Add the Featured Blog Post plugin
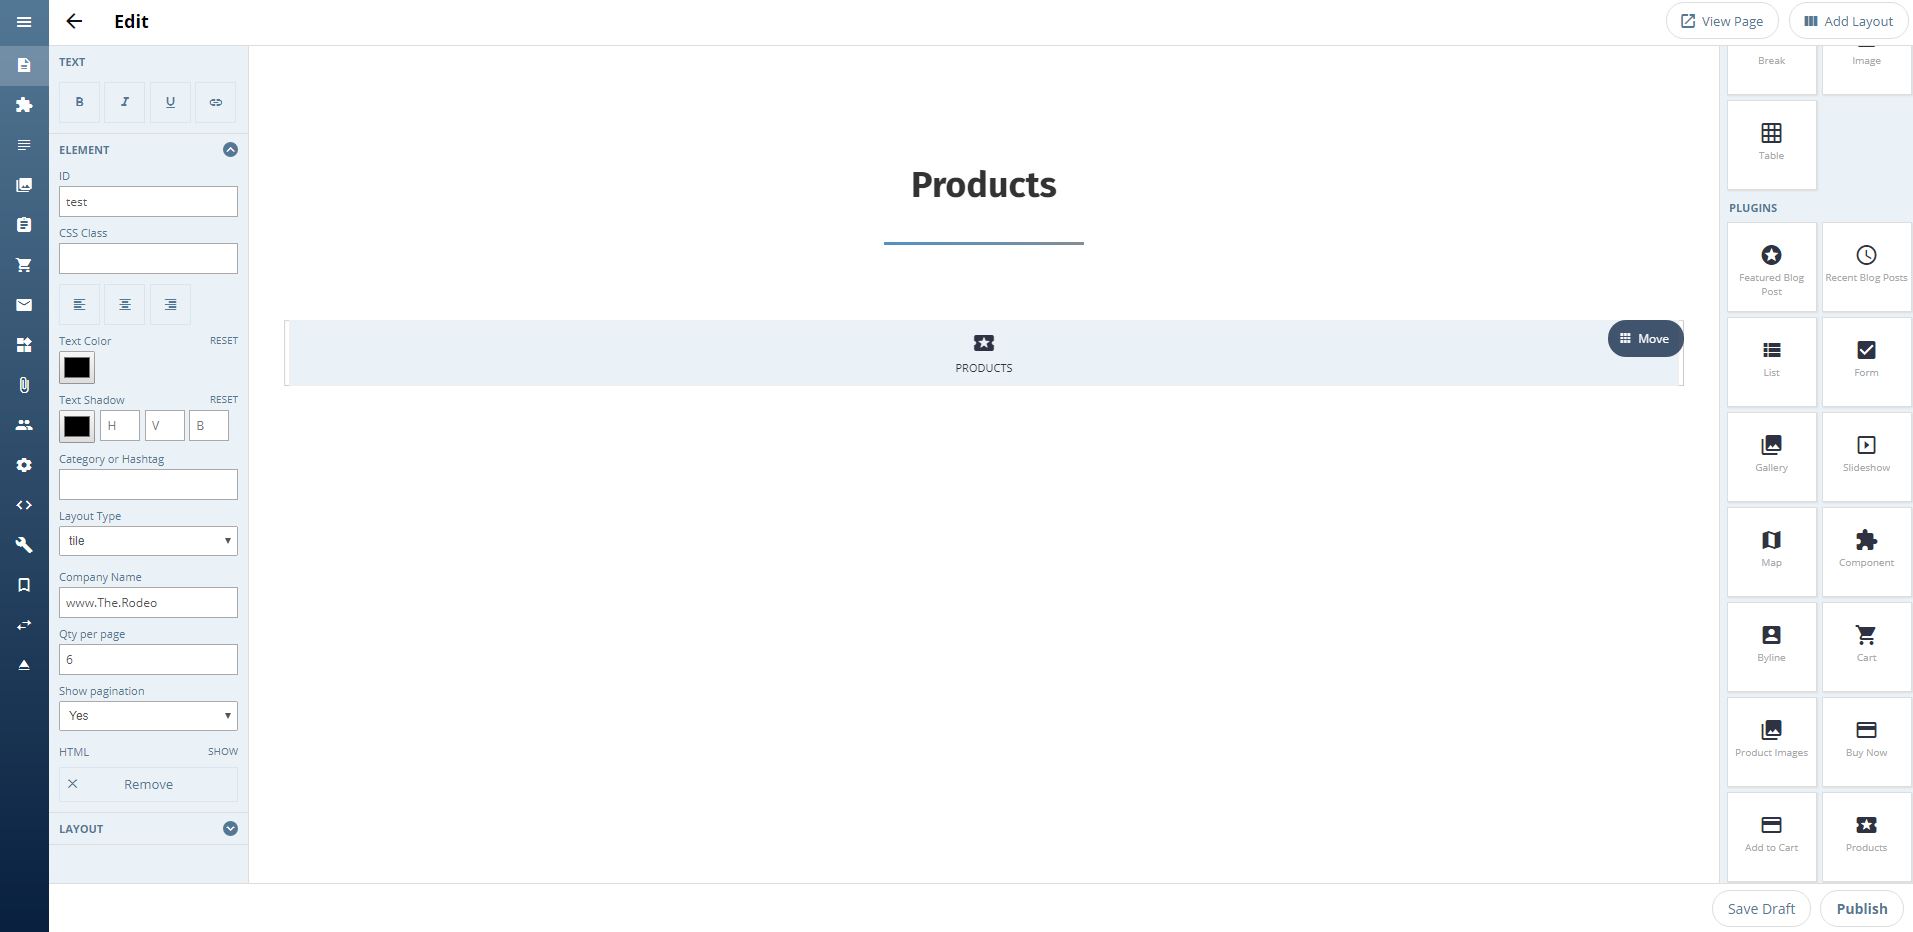 (1771, 266)
